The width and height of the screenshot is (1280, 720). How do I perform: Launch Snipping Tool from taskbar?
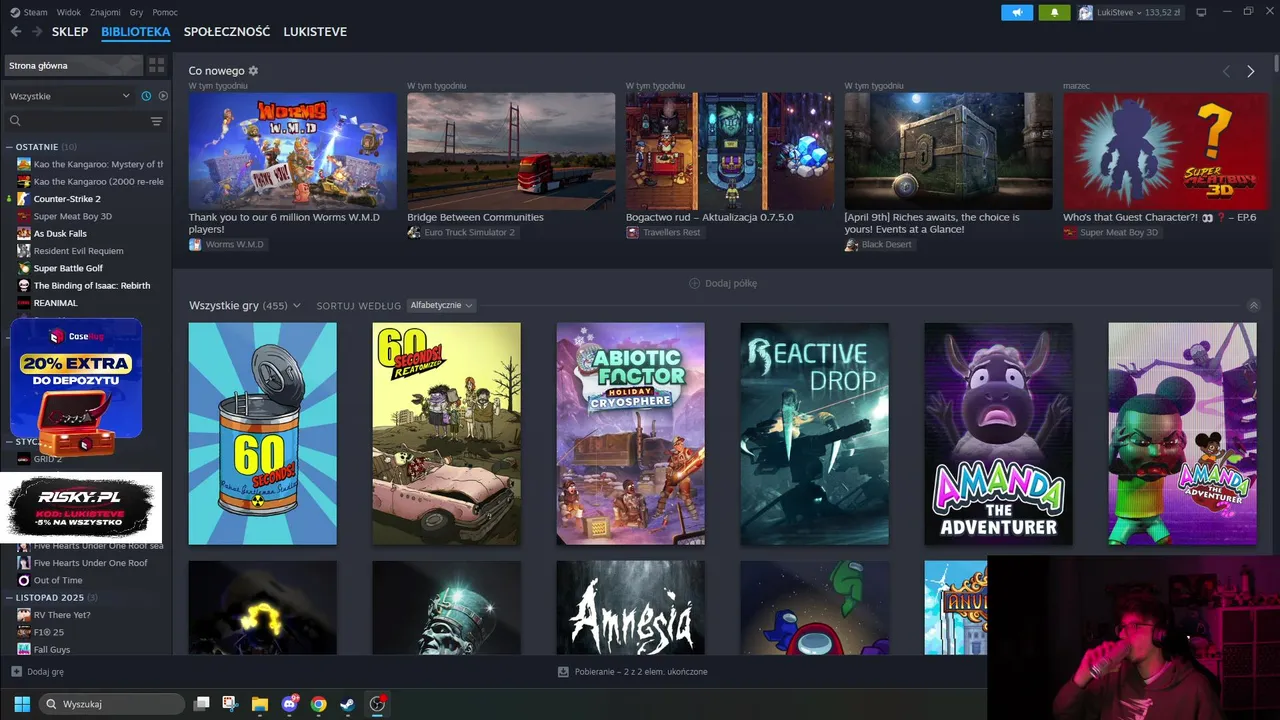(x=230, y=704)
